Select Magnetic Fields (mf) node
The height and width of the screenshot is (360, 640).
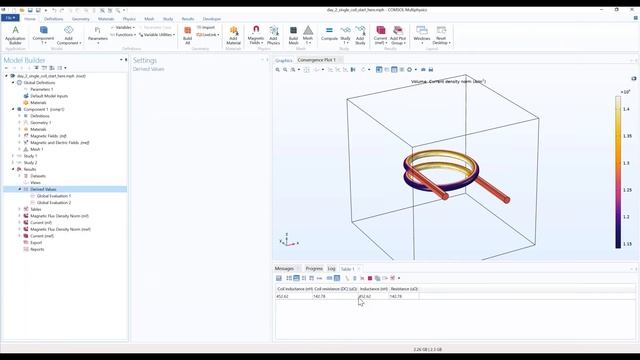tap(48, 136)
